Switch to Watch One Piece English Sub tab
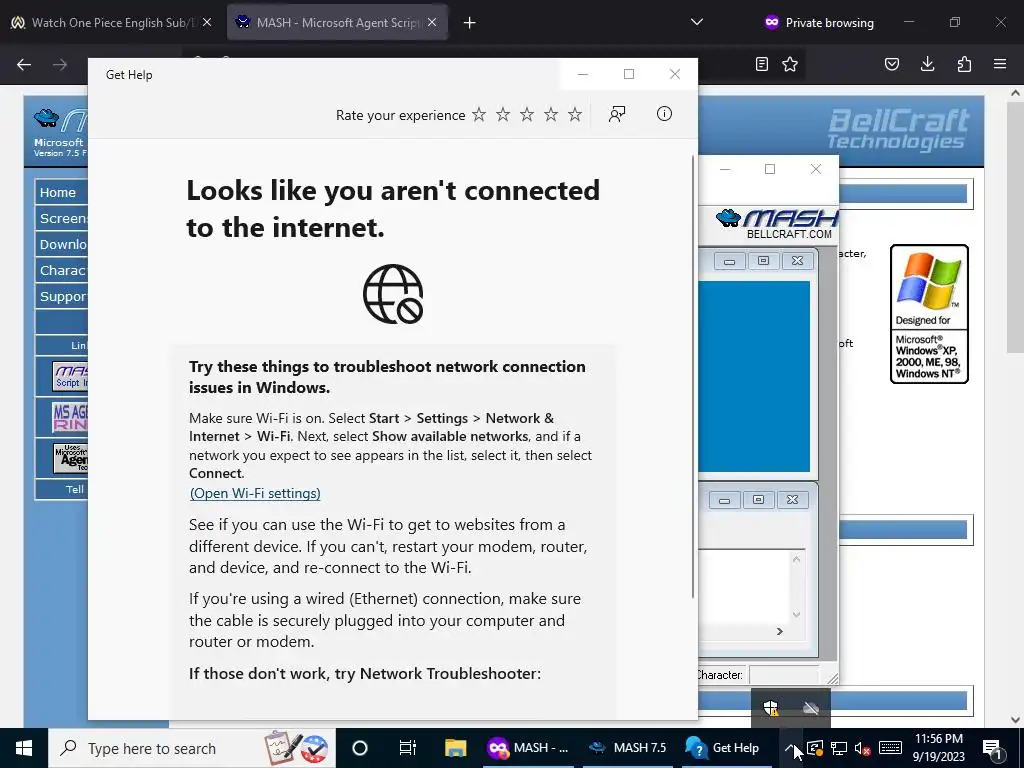 point(112,23)
